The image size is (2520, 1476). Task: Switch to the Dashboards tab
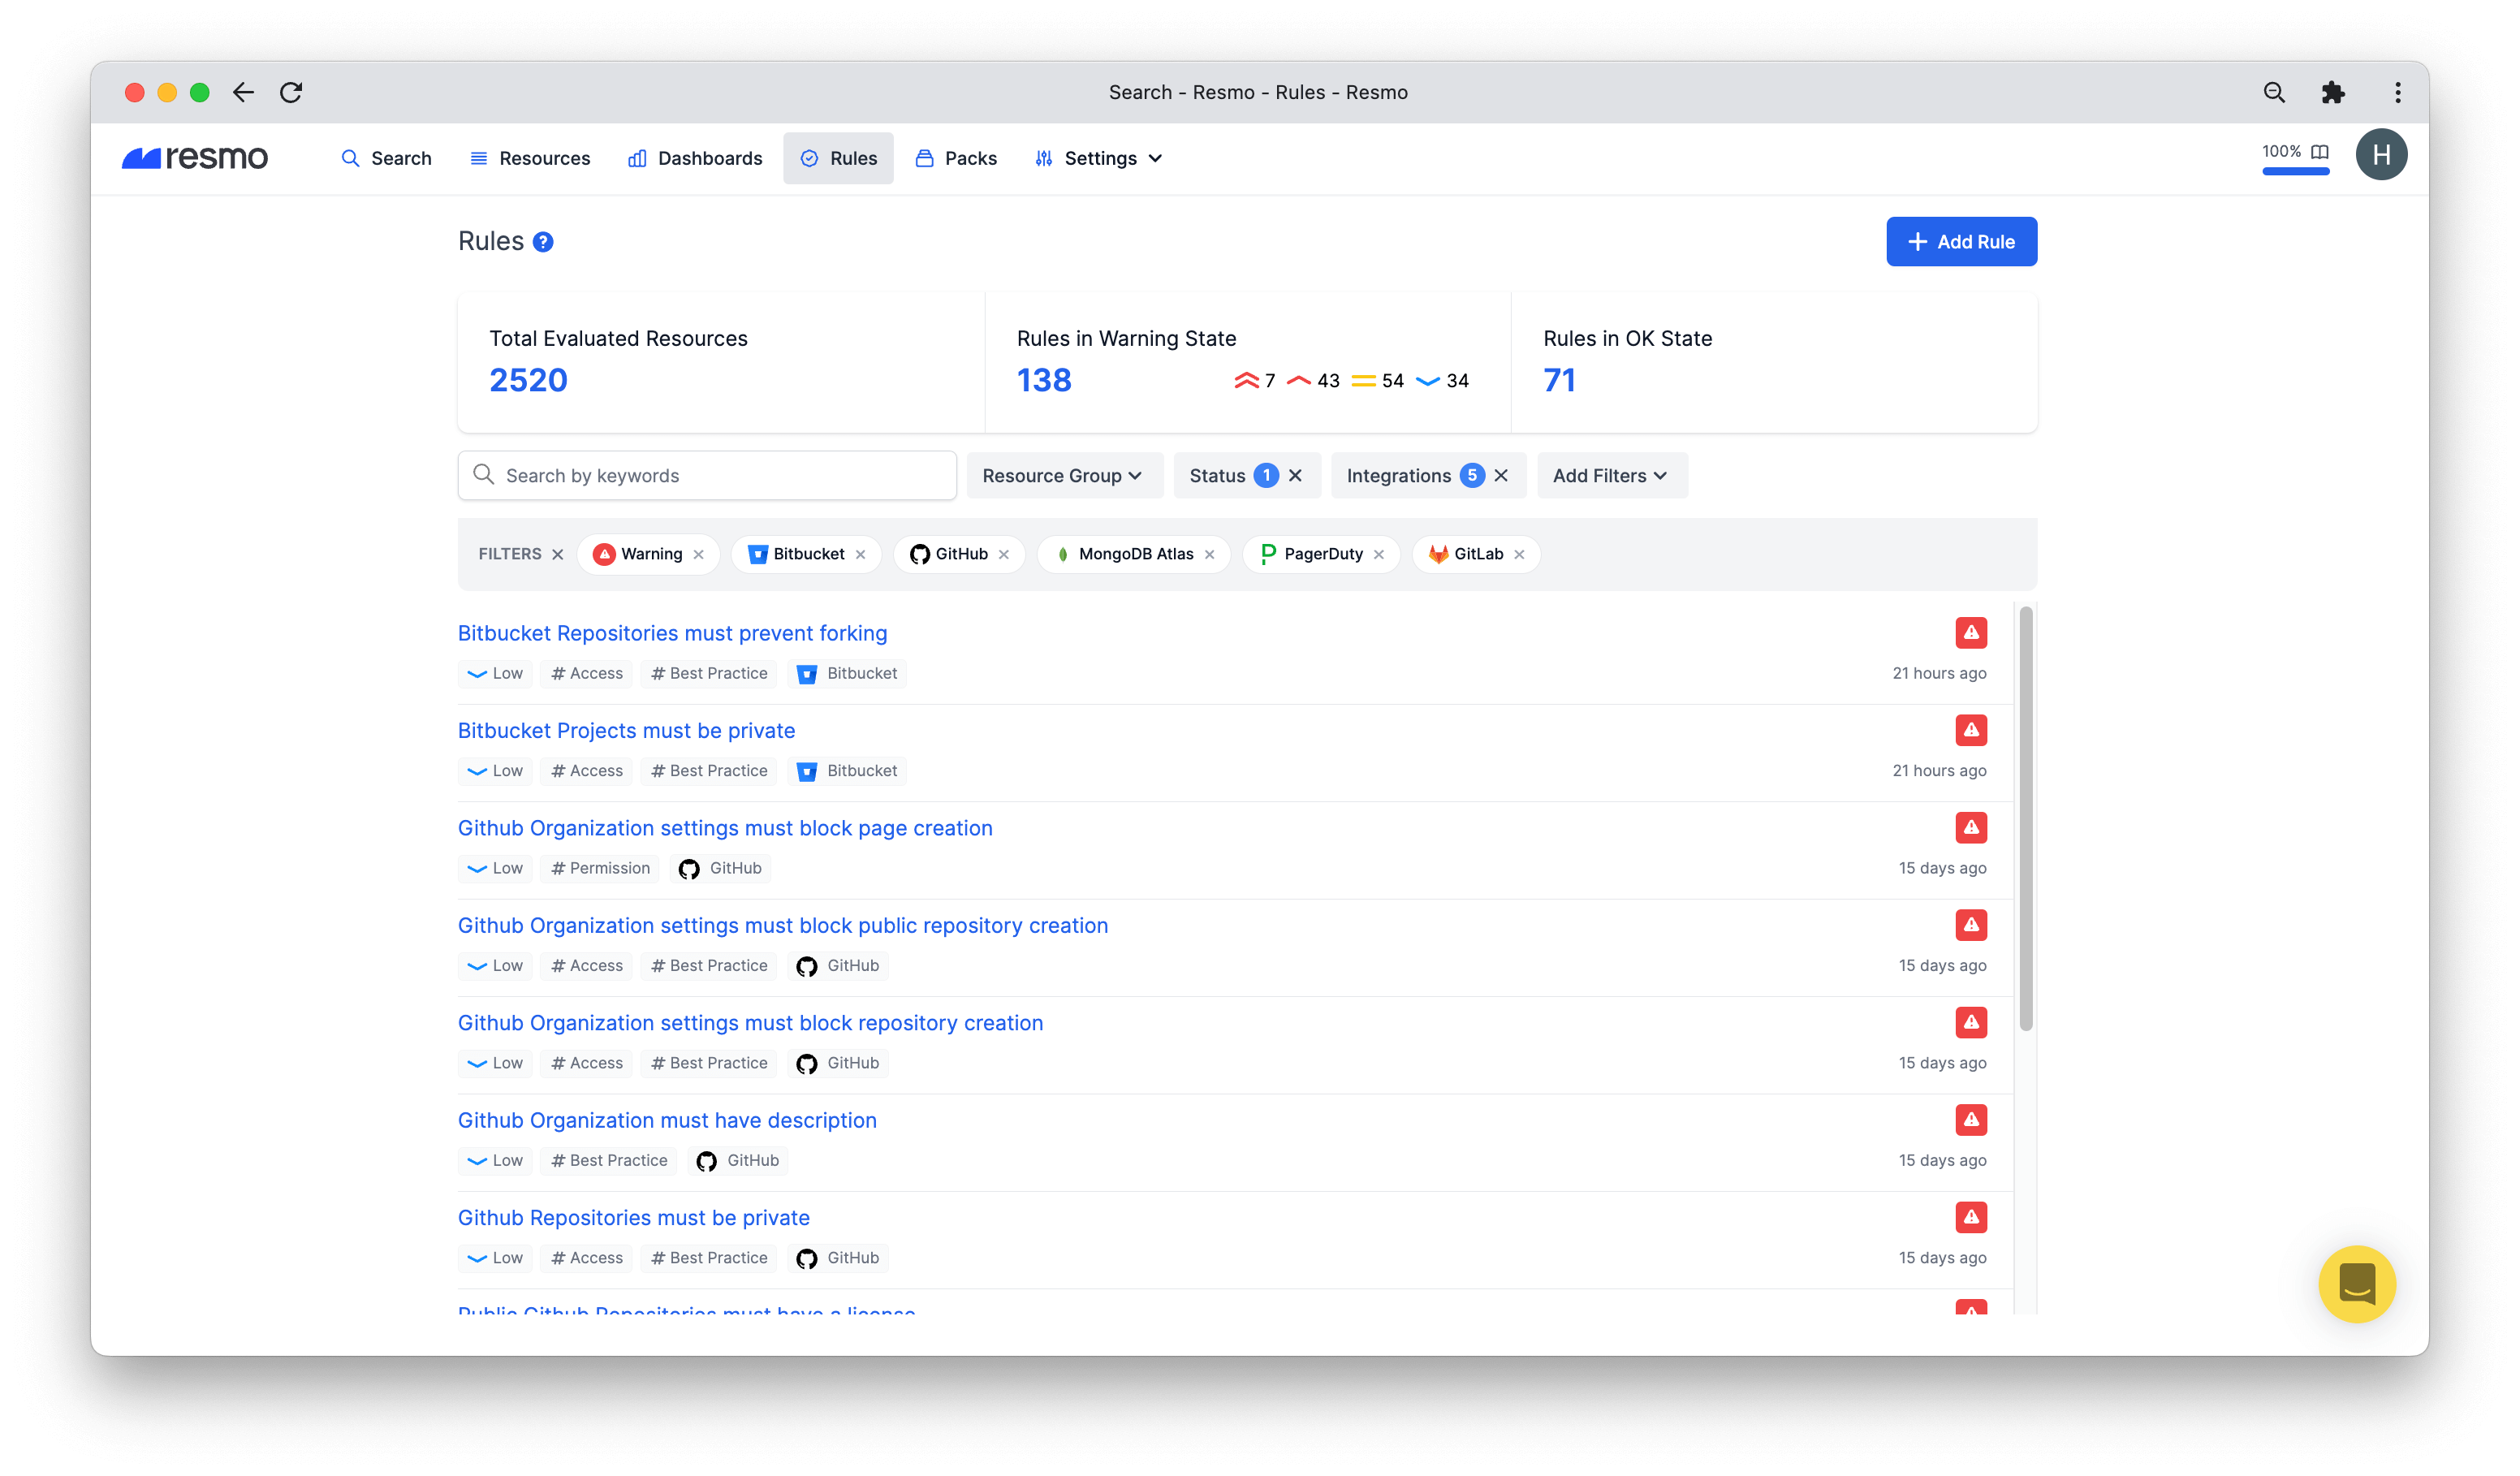point(695,159)
